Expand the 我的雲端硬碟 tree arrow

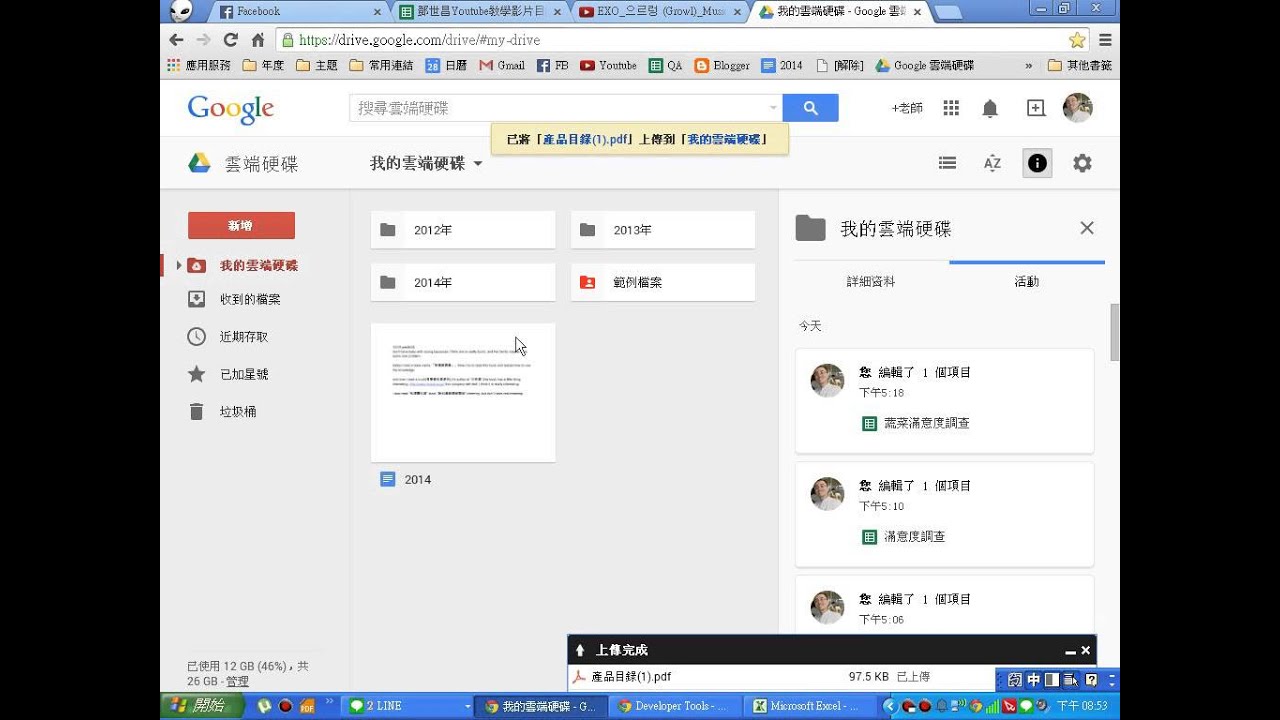click(x=179, y=266)
